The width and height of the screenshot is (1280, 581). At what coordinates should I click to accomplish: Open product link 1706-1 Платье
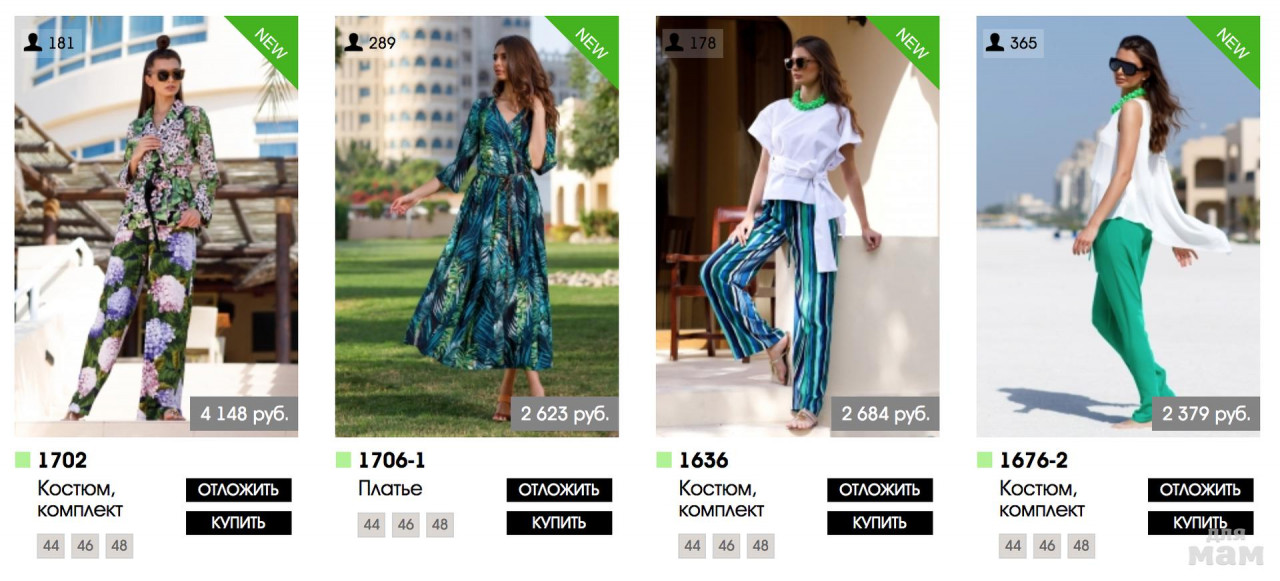tap(392, 475)
